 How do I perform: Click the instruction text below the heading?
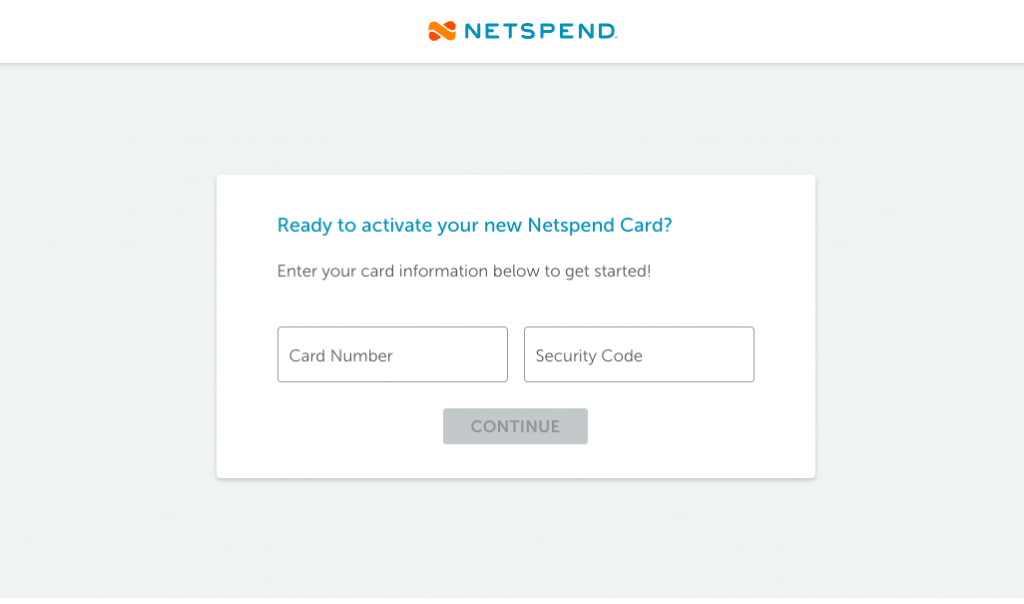pyautogui.click(x=464, y=271)
